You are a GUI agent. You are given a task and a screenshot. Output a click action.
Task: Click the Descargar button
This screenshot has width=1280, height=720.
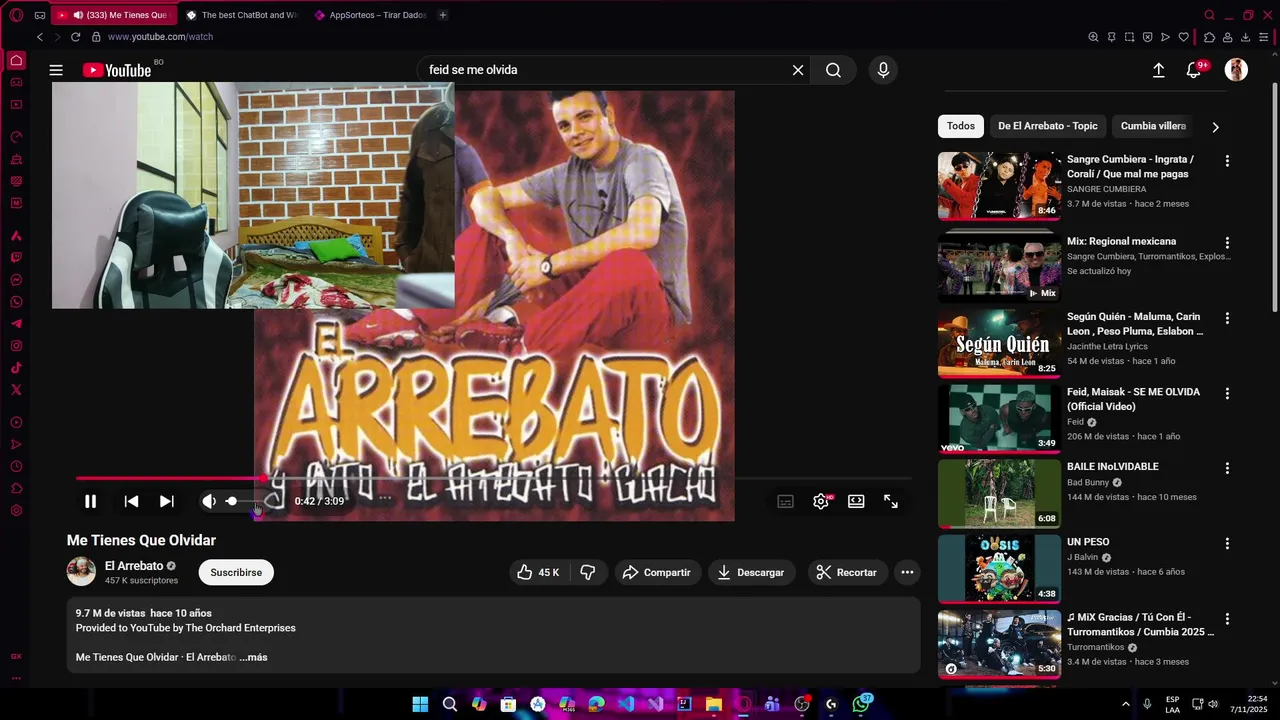(751, 572)
